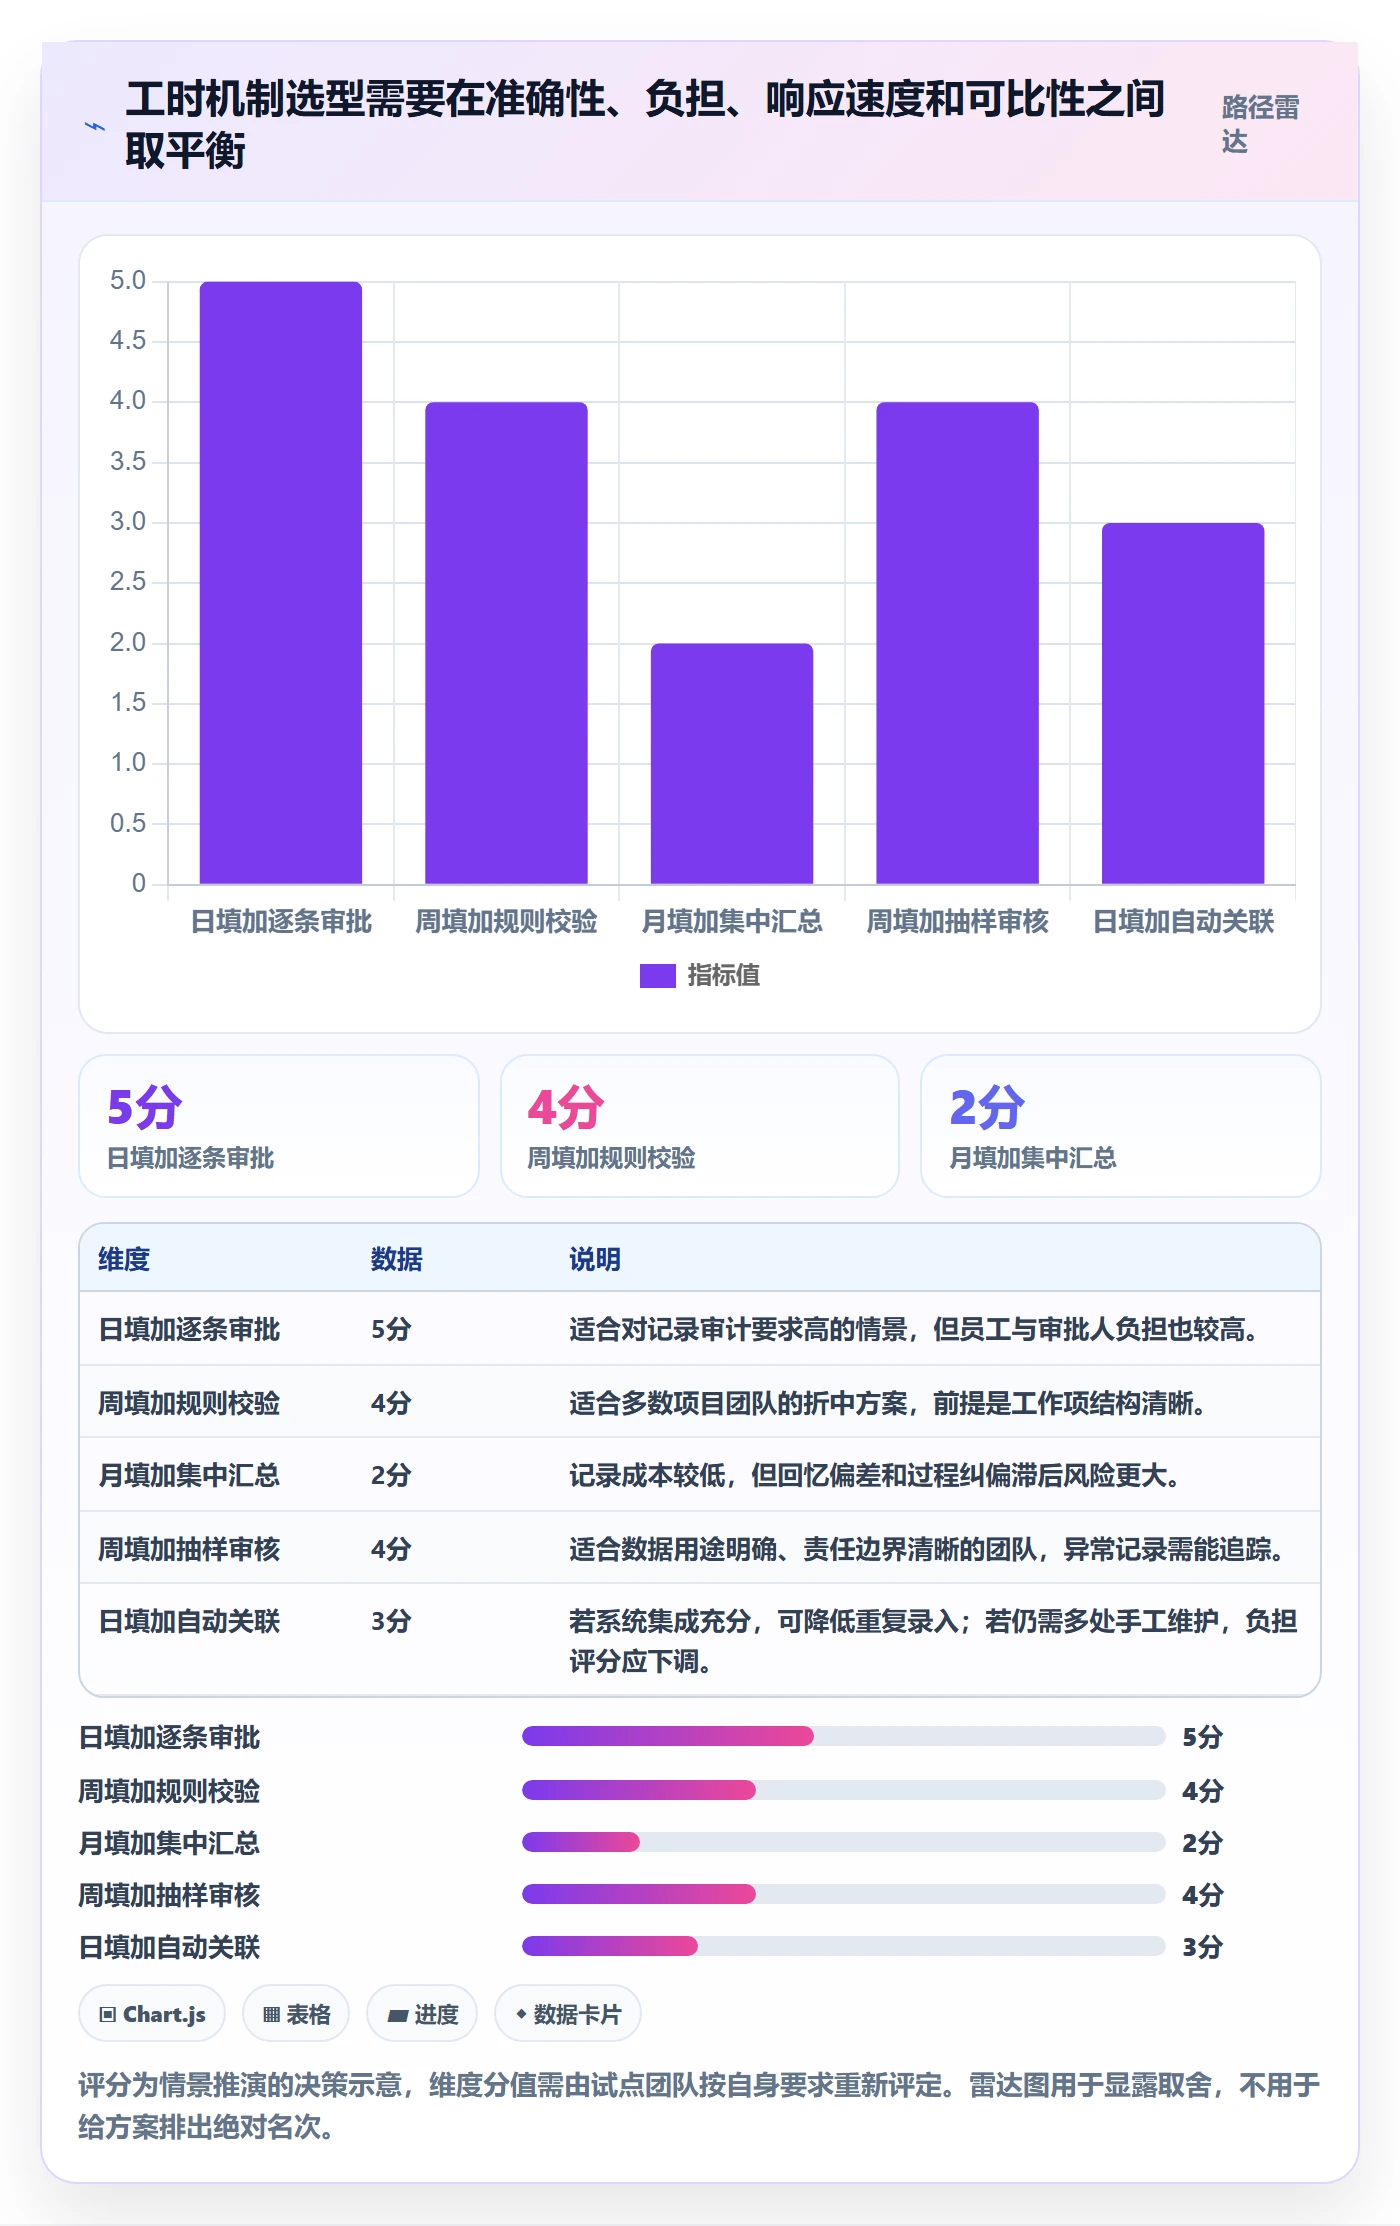Click the lightning icon beside the title
Image resolution: width=1400 pixels, height=2226 pixels.
coord(95,127)
